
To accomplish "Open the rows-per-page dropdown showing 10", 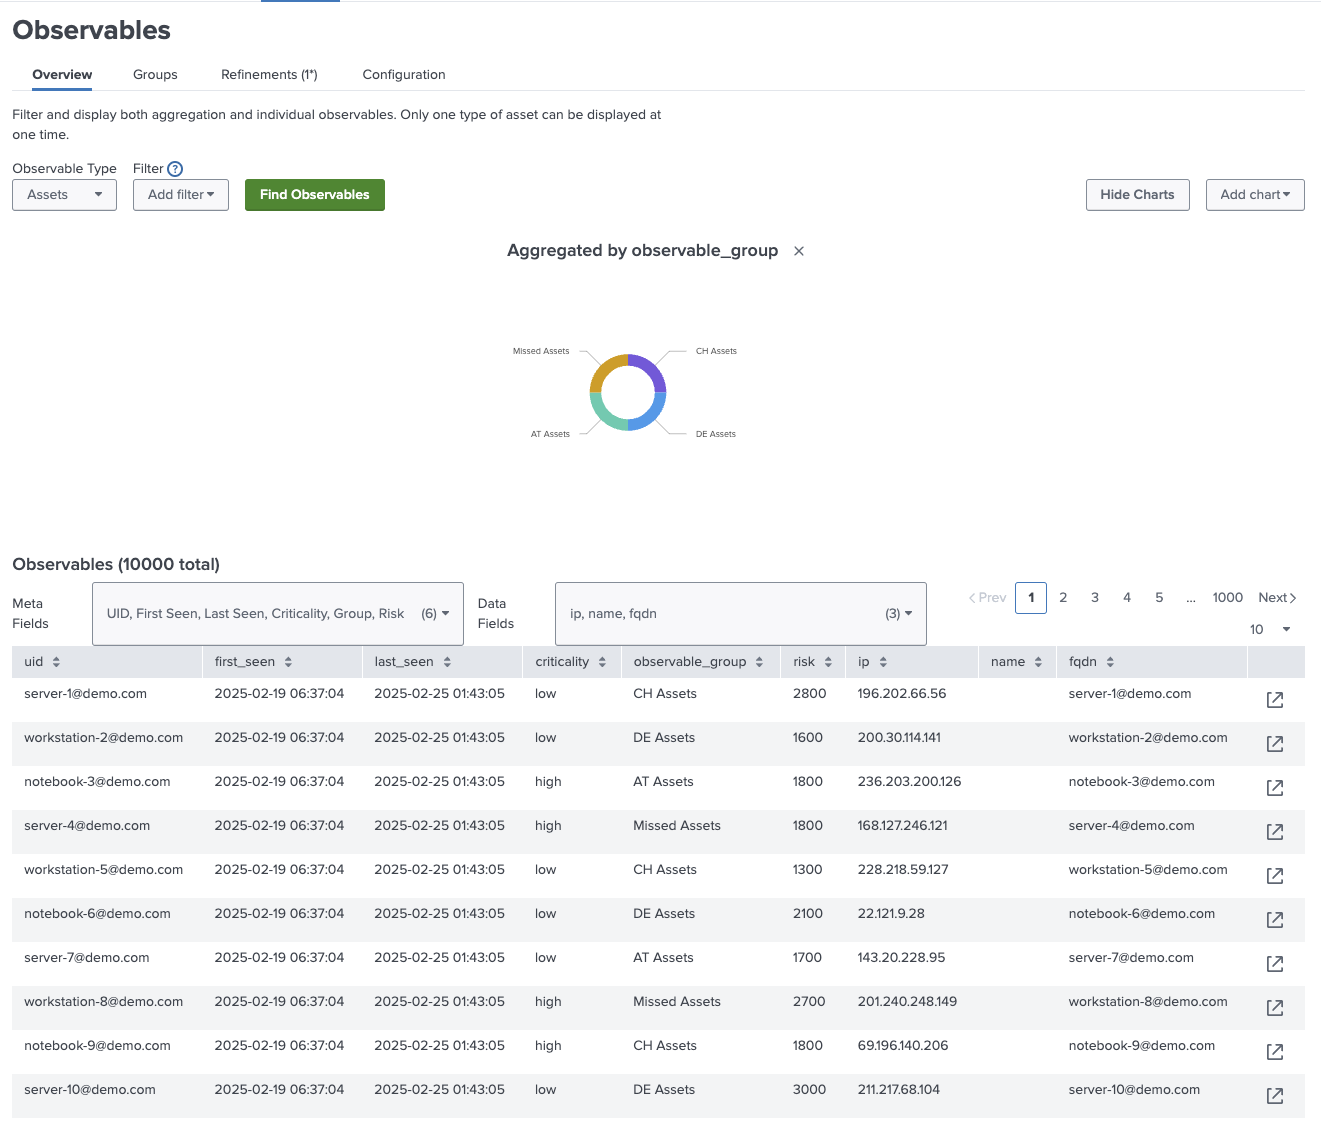I will [x=1267, y=629].
